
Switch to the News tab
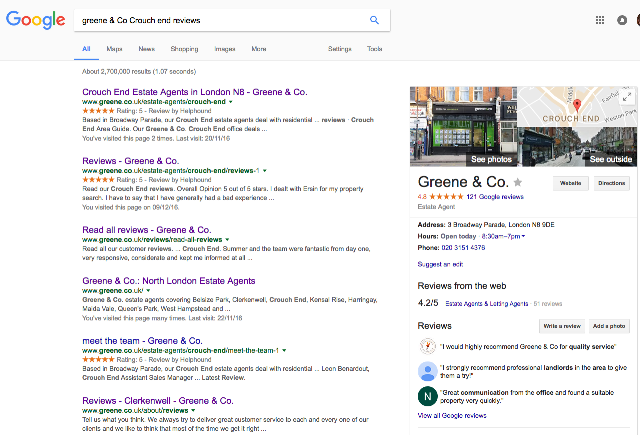tap(147, 49)
